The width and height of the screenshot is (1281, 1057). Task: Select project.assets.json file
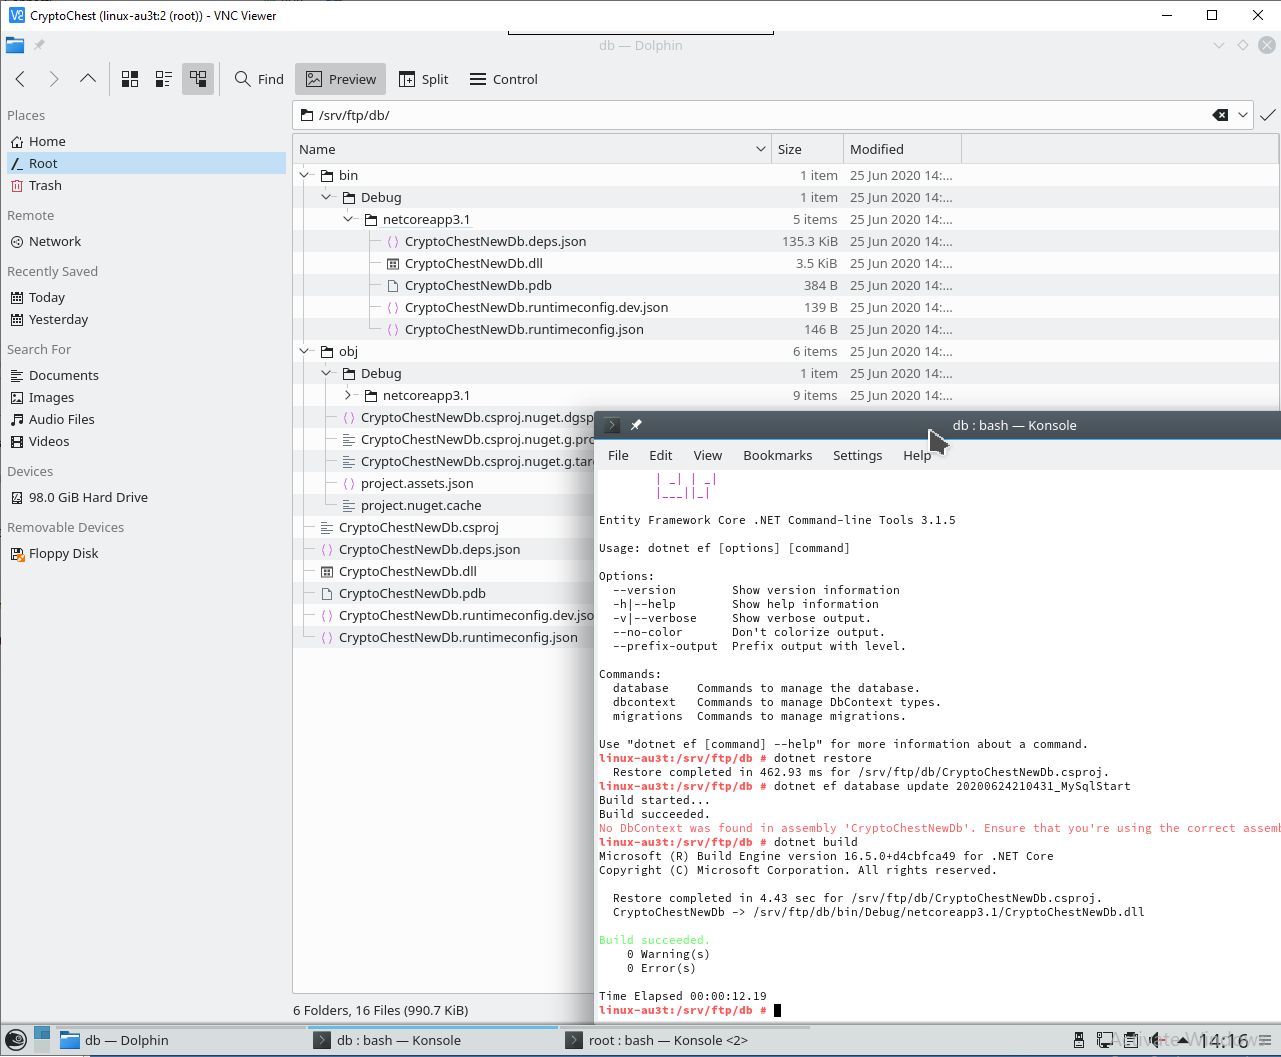pyautogui.click(x=417, y=483)
